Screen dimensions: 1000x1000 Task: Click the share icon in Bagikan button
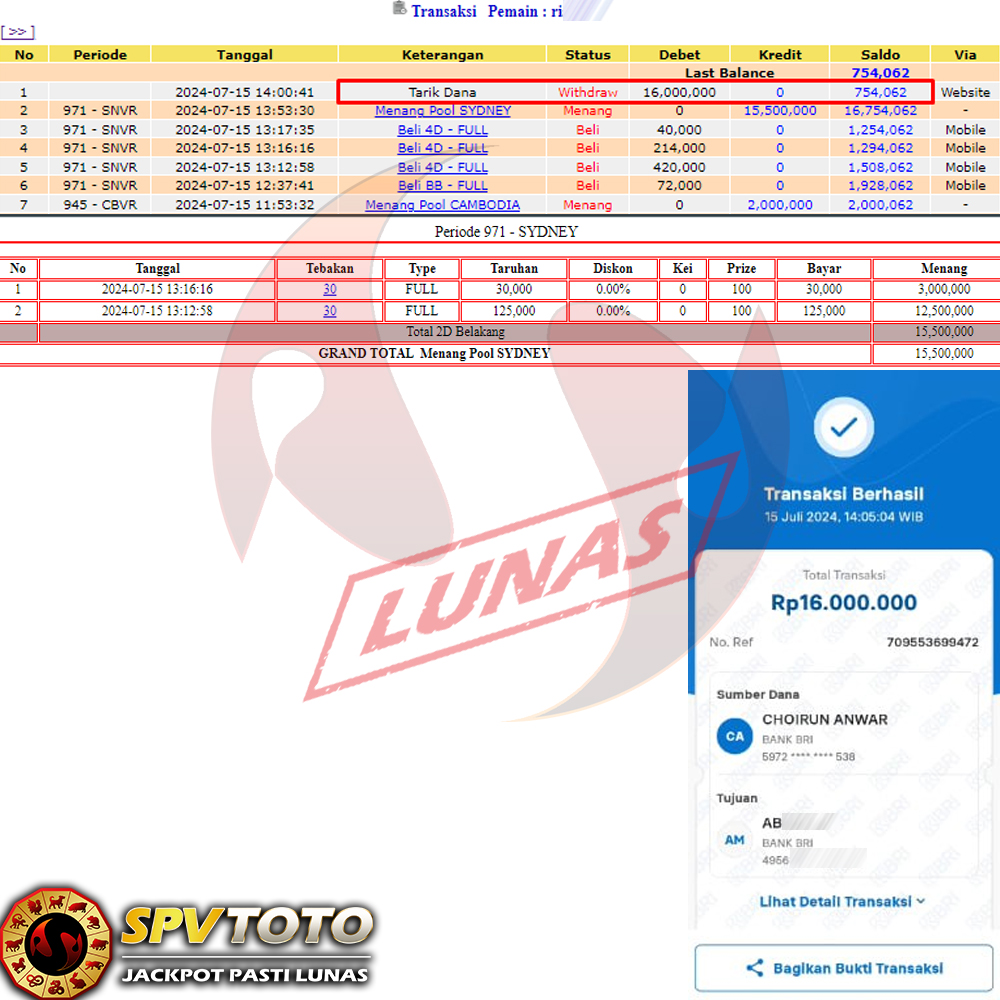[755, 968]
